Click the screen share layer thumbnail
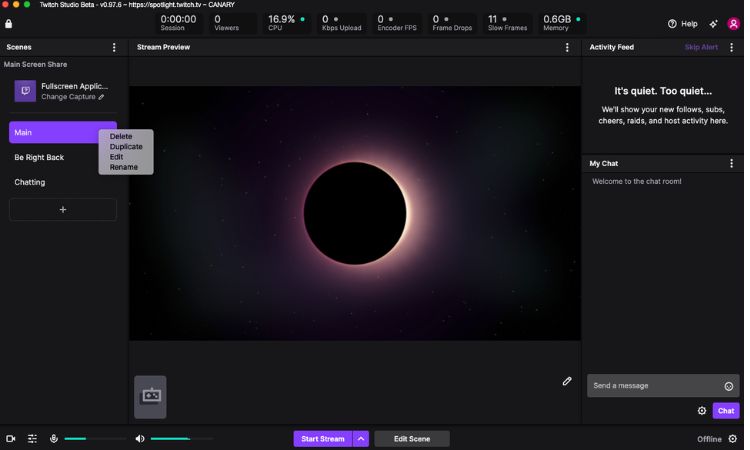The width and height of the screenshot is (750, 450). tap(150, 397)
